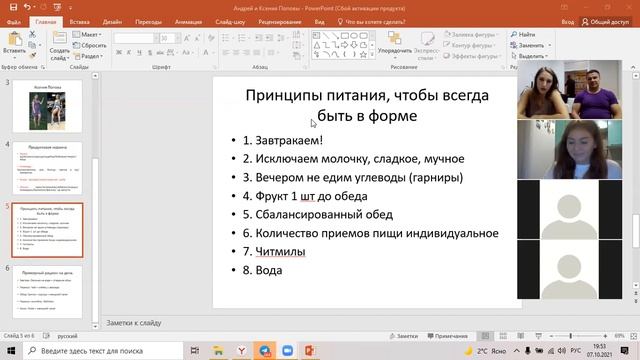Switch to Slide Sorter view
The width and height of the screenshot is (640, 360).
point(503,336)
